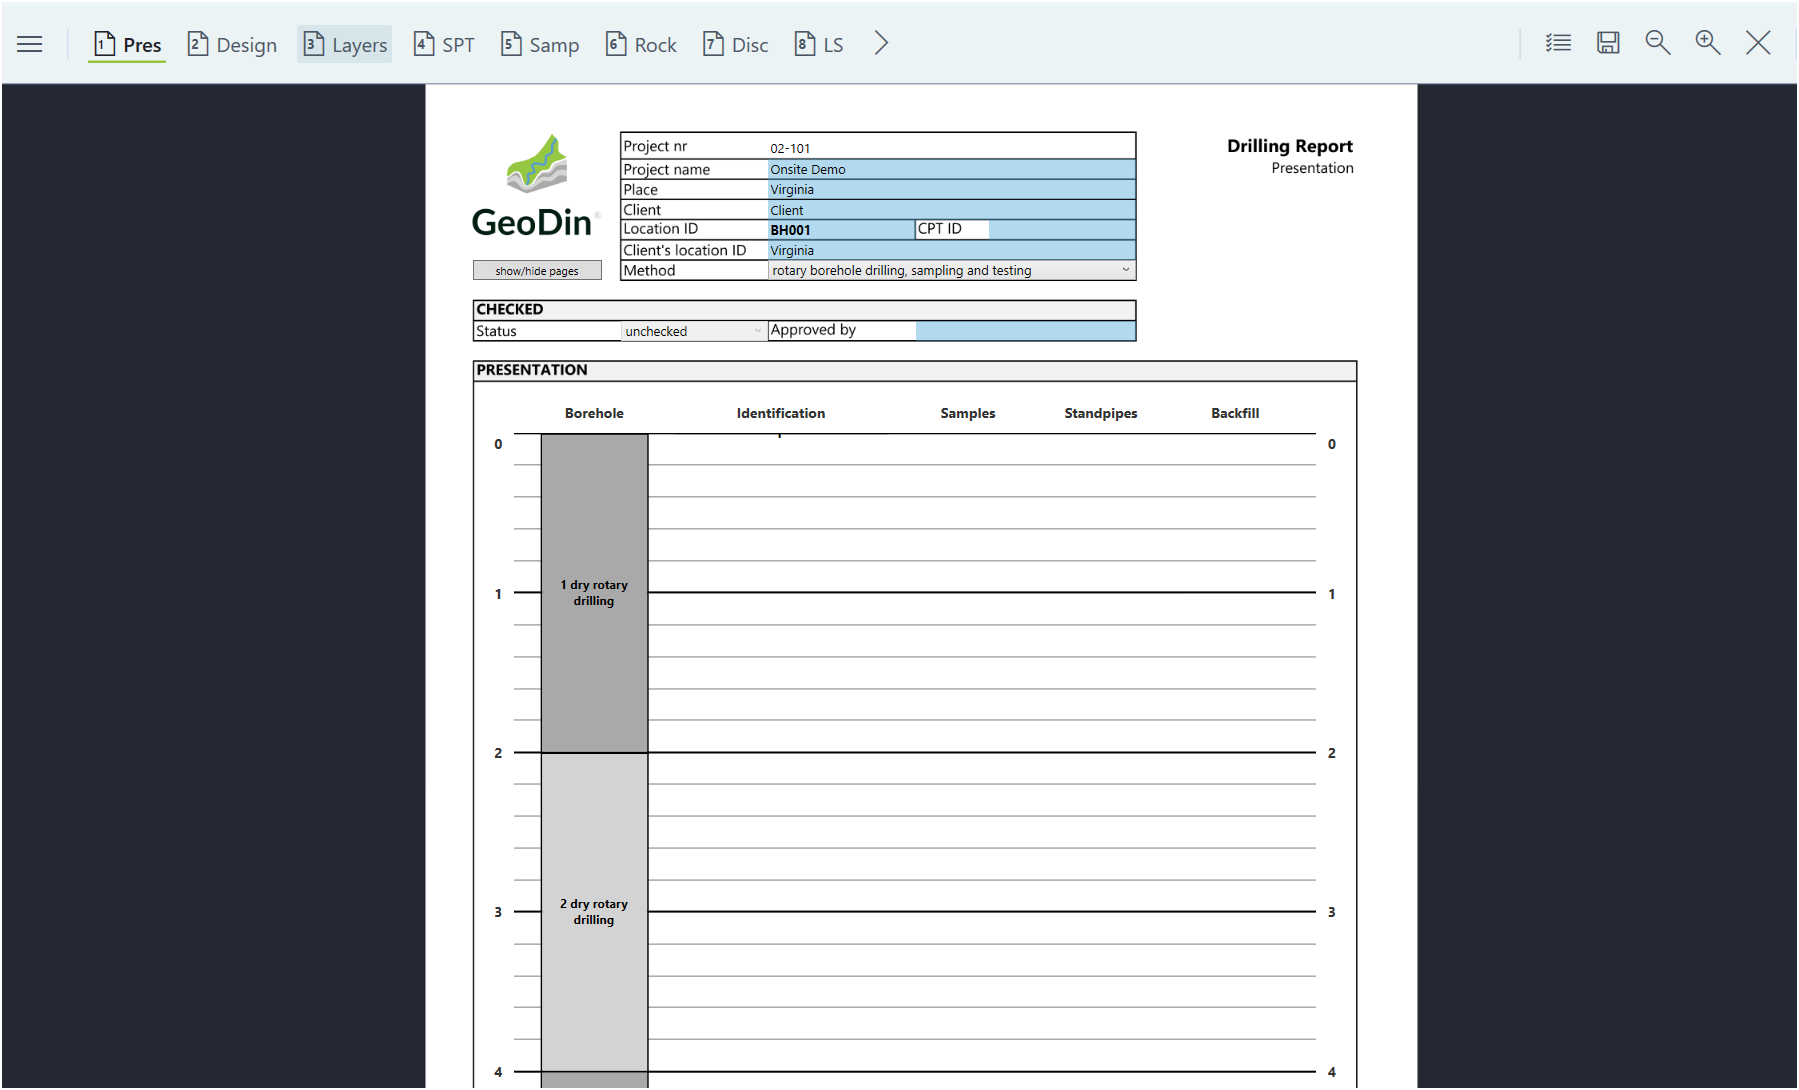This screenshot has height=1090, width=1799.
Task: Go to the SPT tab
Action: pyautogui.click(x=445, y=45)
